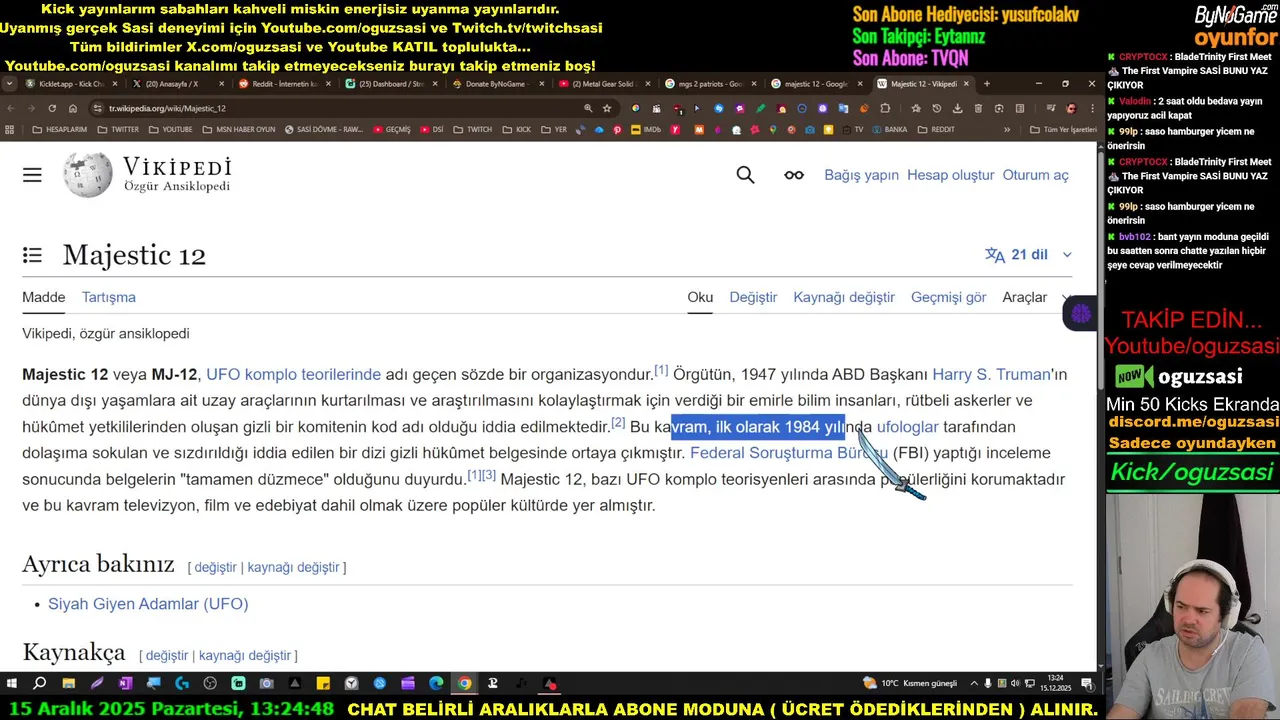Select the Geçmişi gör history tab
The height and width of the screenshot is (720, 1280).
click(949, 297)
